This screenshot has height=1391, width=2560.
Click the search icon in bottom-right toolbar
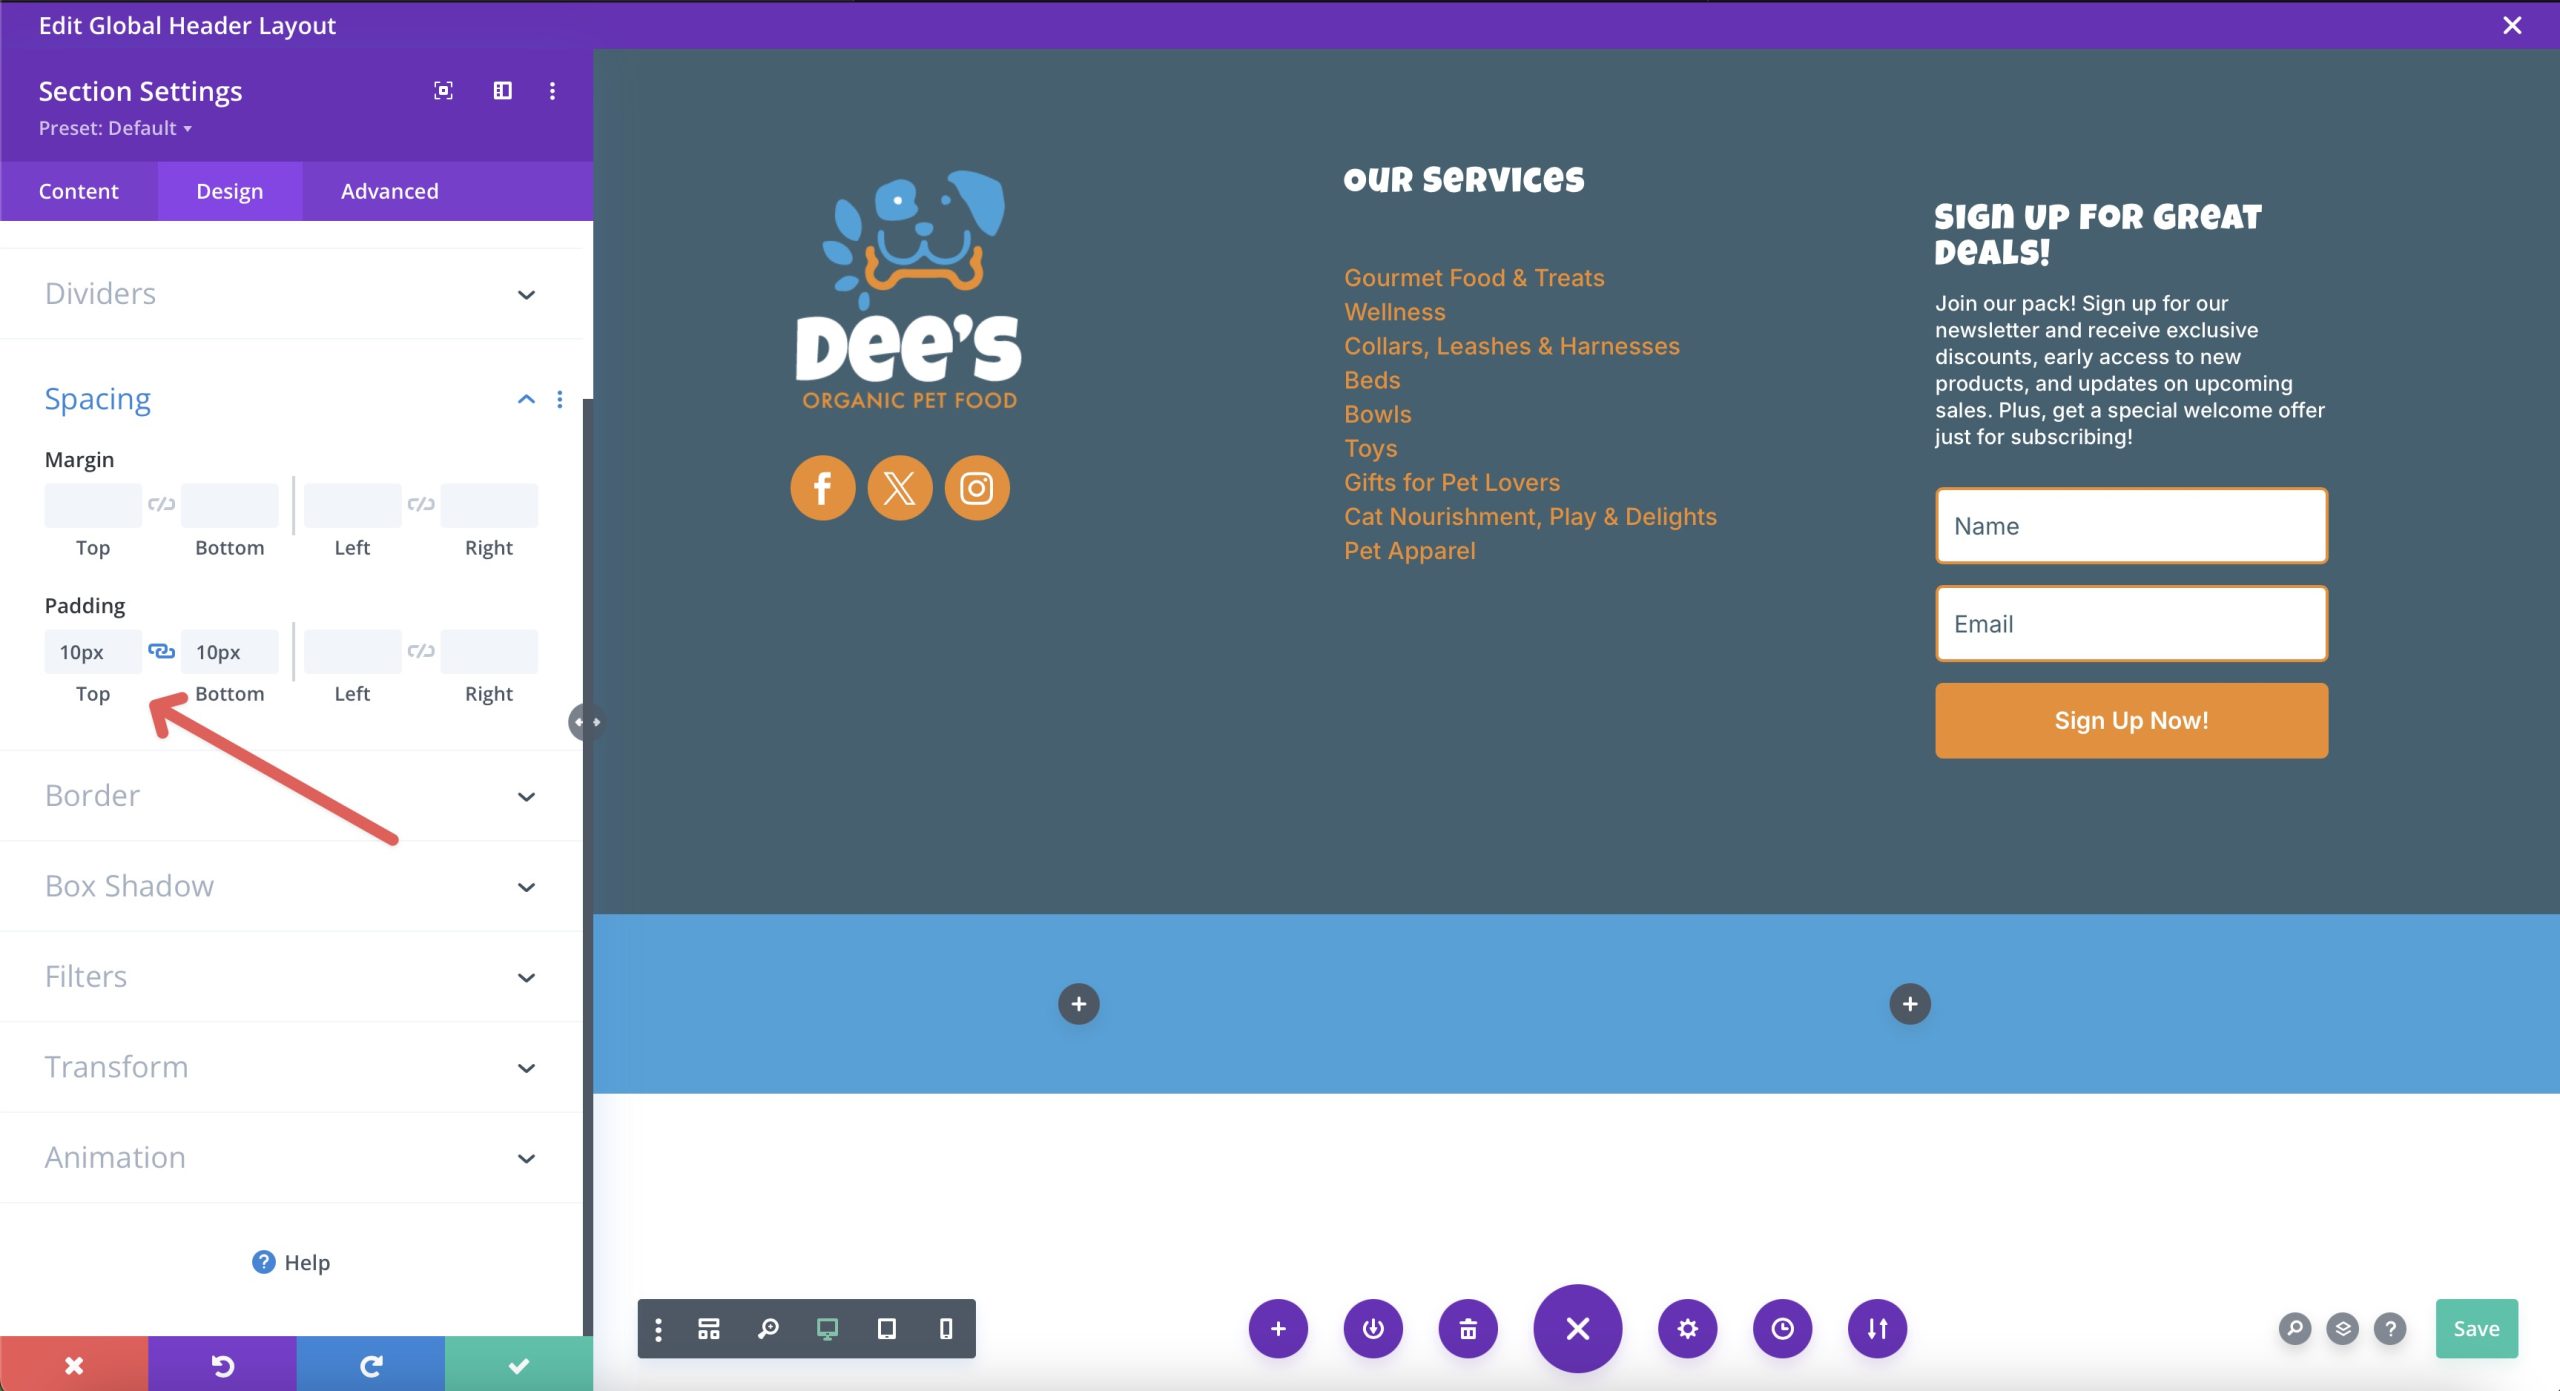(2293, 1329)
